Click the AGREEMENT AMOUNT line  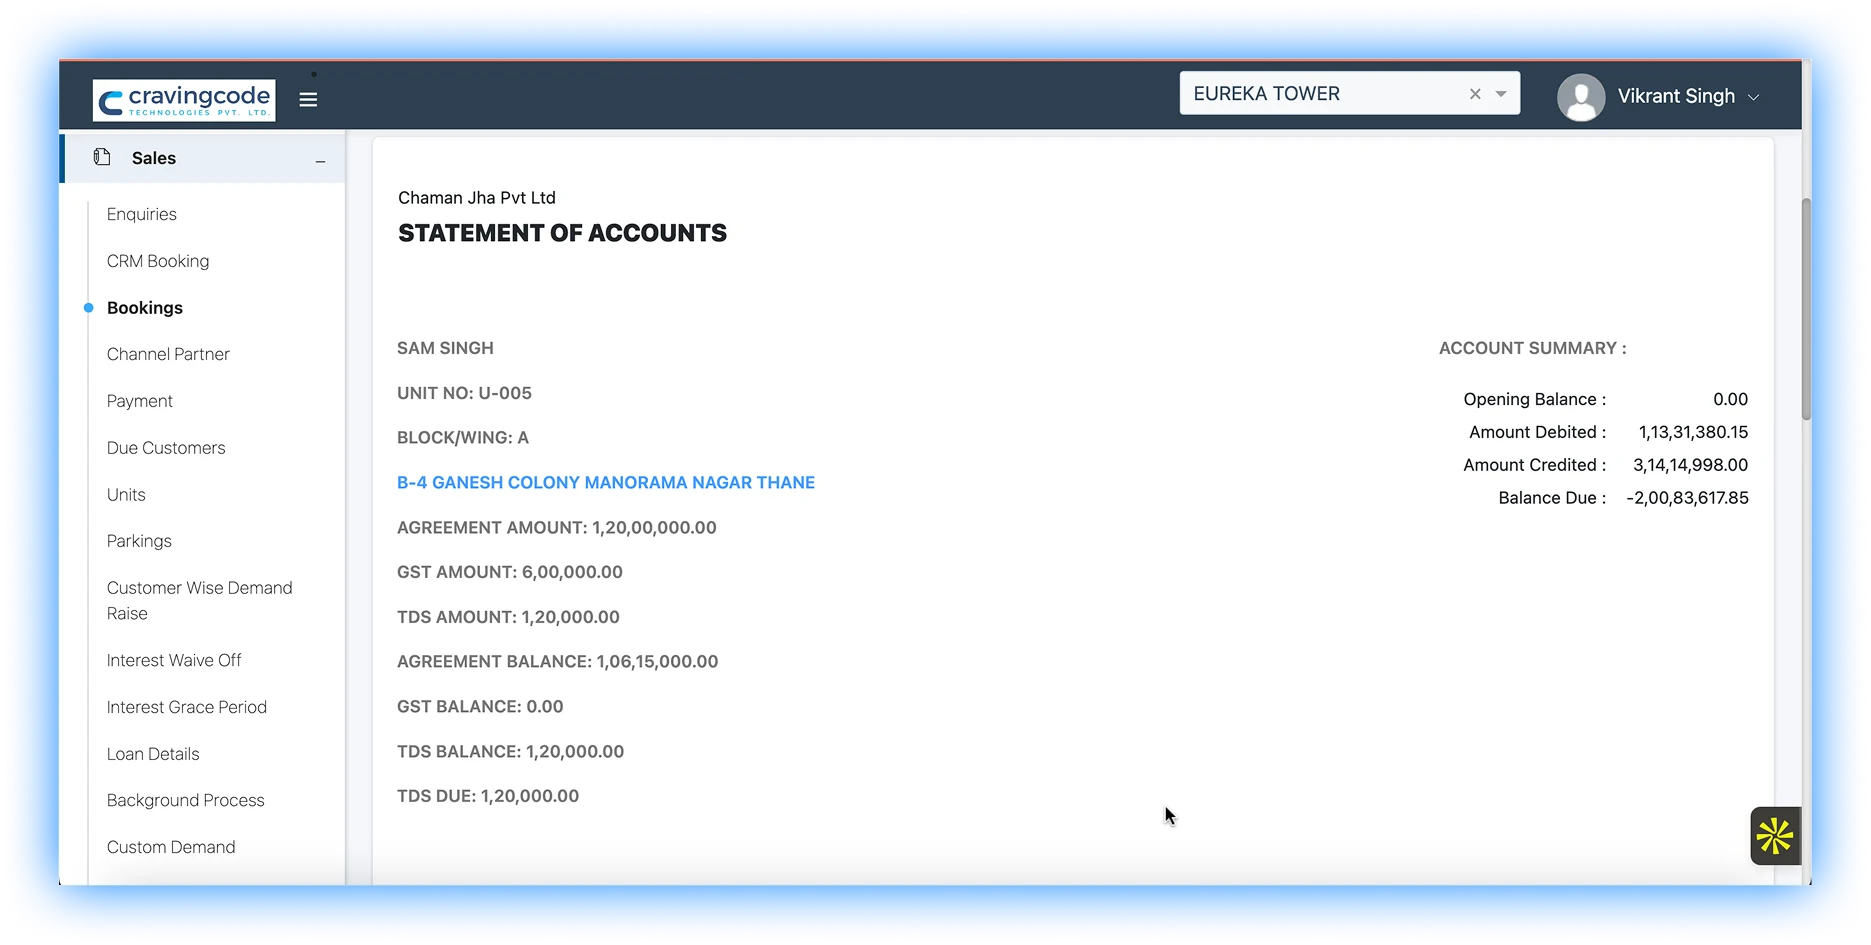click(557, 527)
